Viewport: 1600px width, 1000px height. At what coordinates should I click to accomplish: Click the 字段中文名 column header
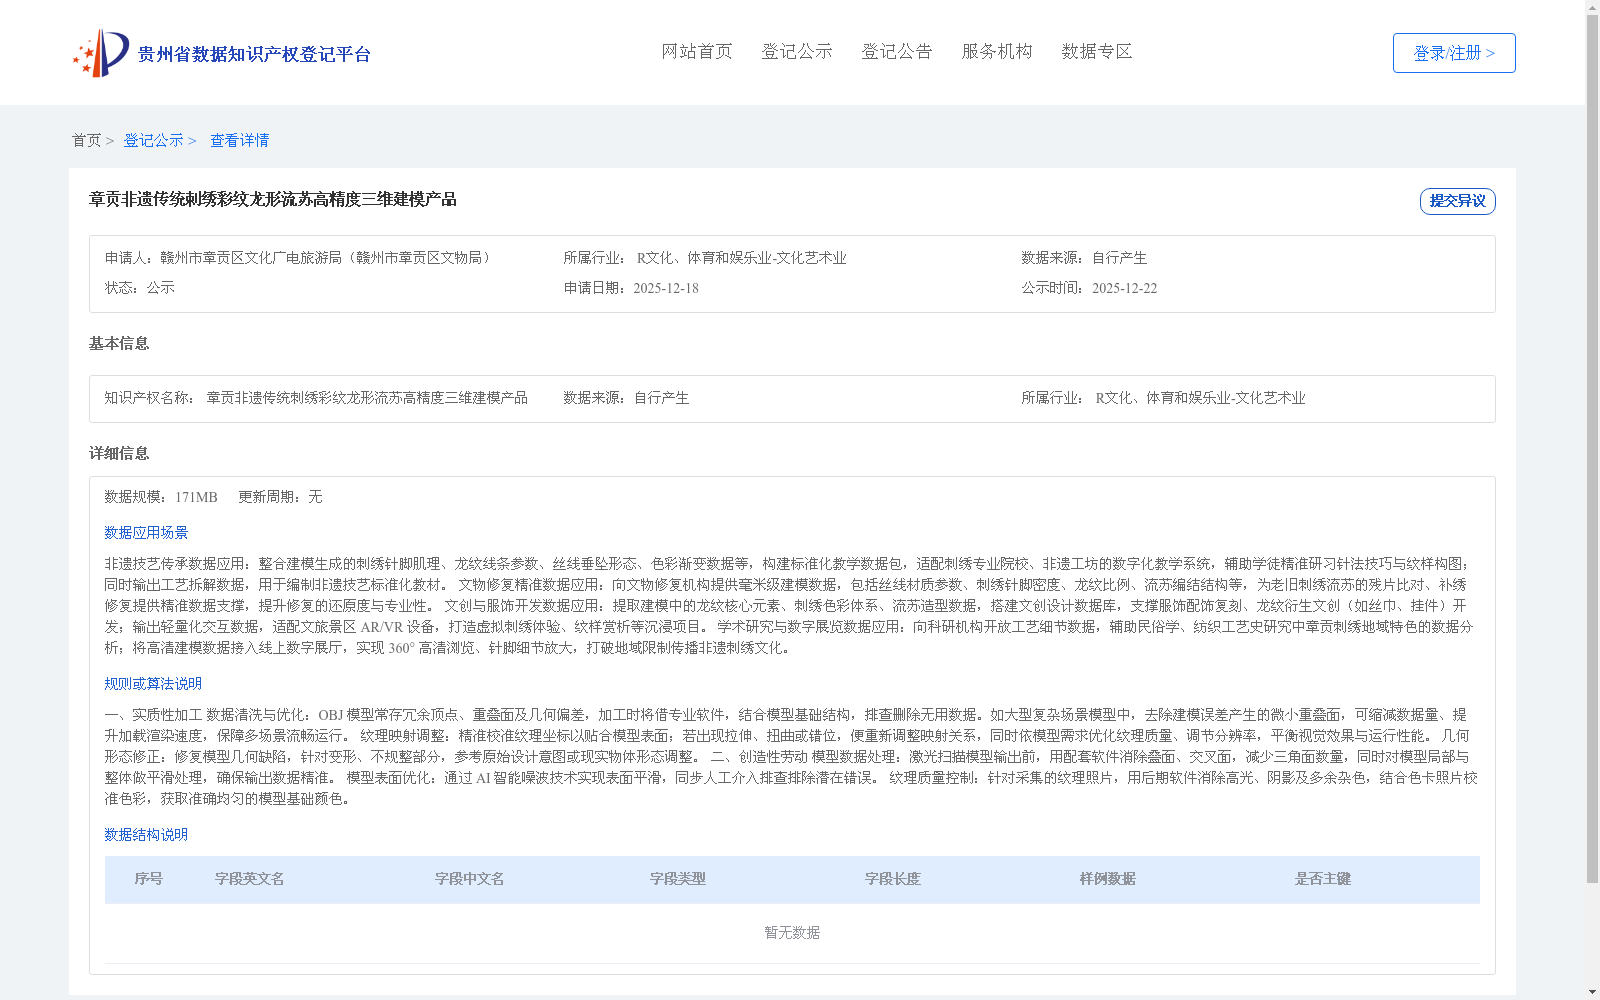coord(470,879)
